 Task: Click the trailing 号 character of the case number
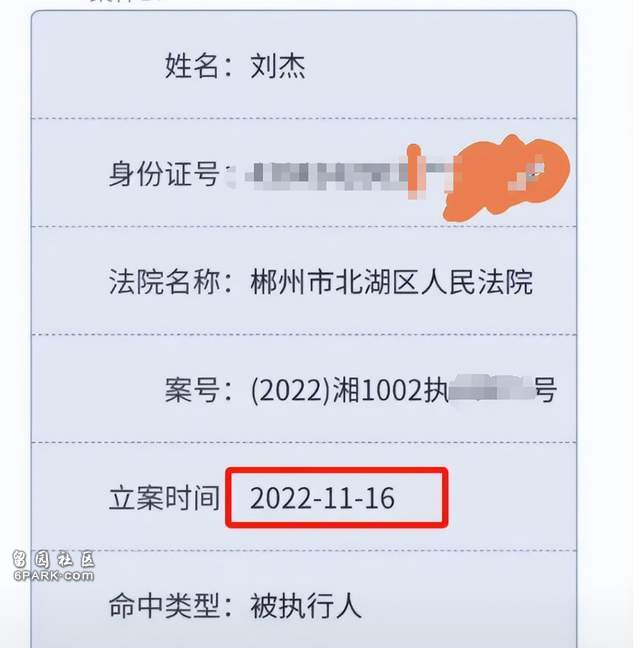coord(545,390)
